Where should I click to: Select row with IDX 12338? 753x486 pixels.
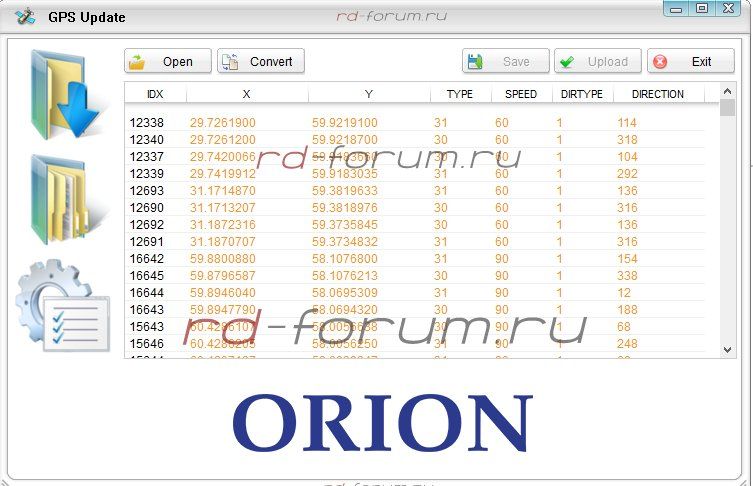coord(415,122)
